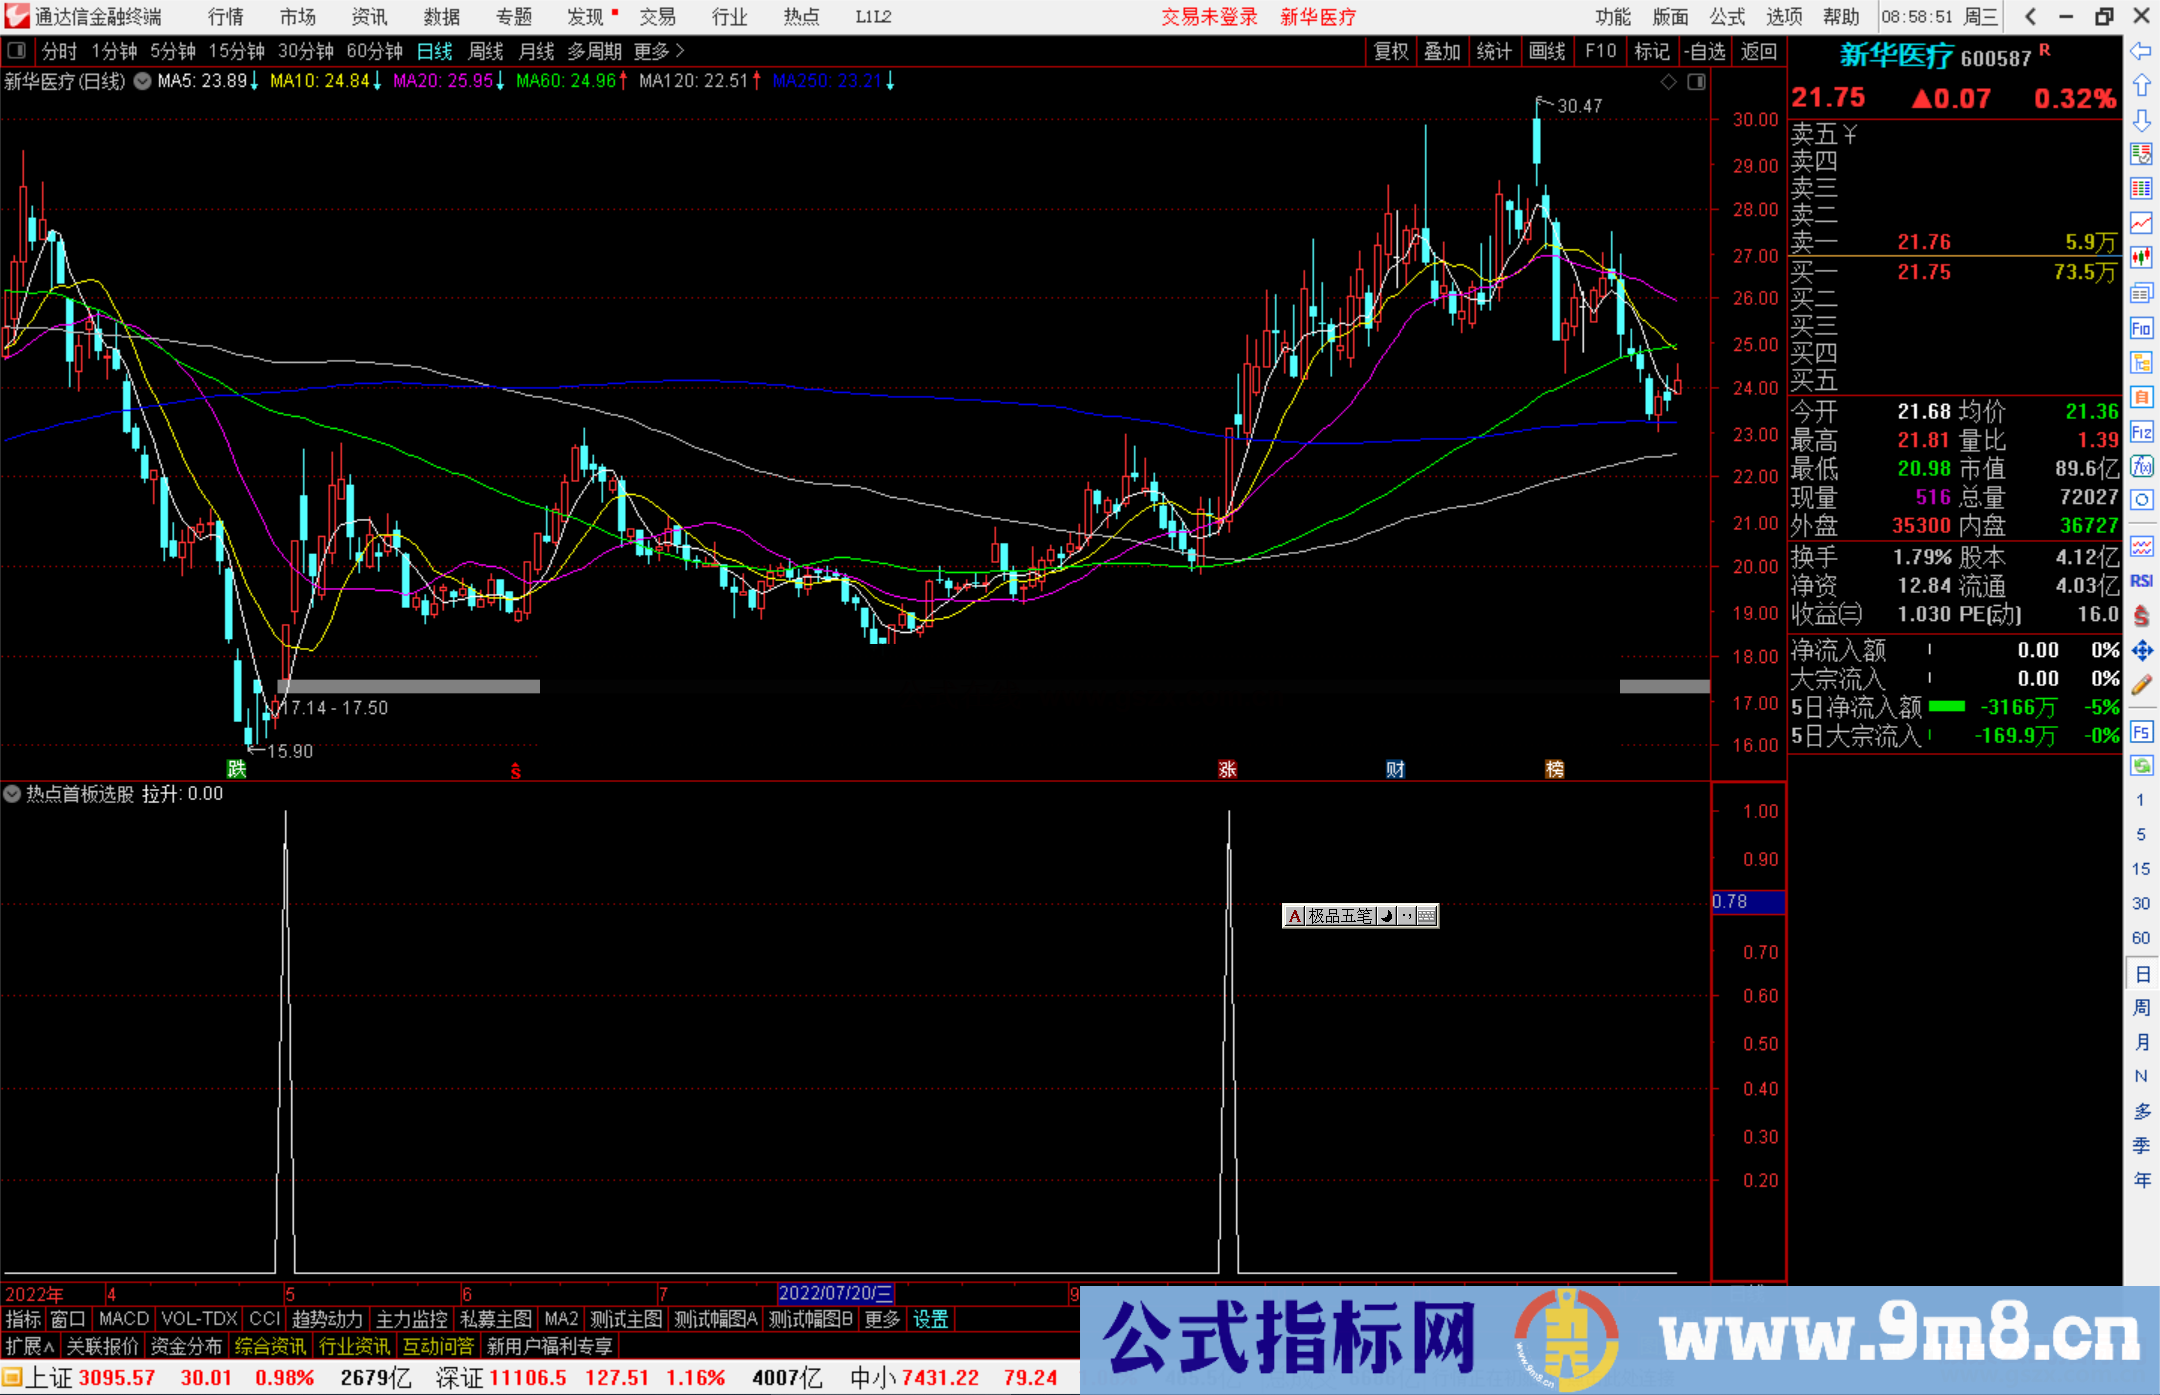Click the 返回 button

(1759, 51)
